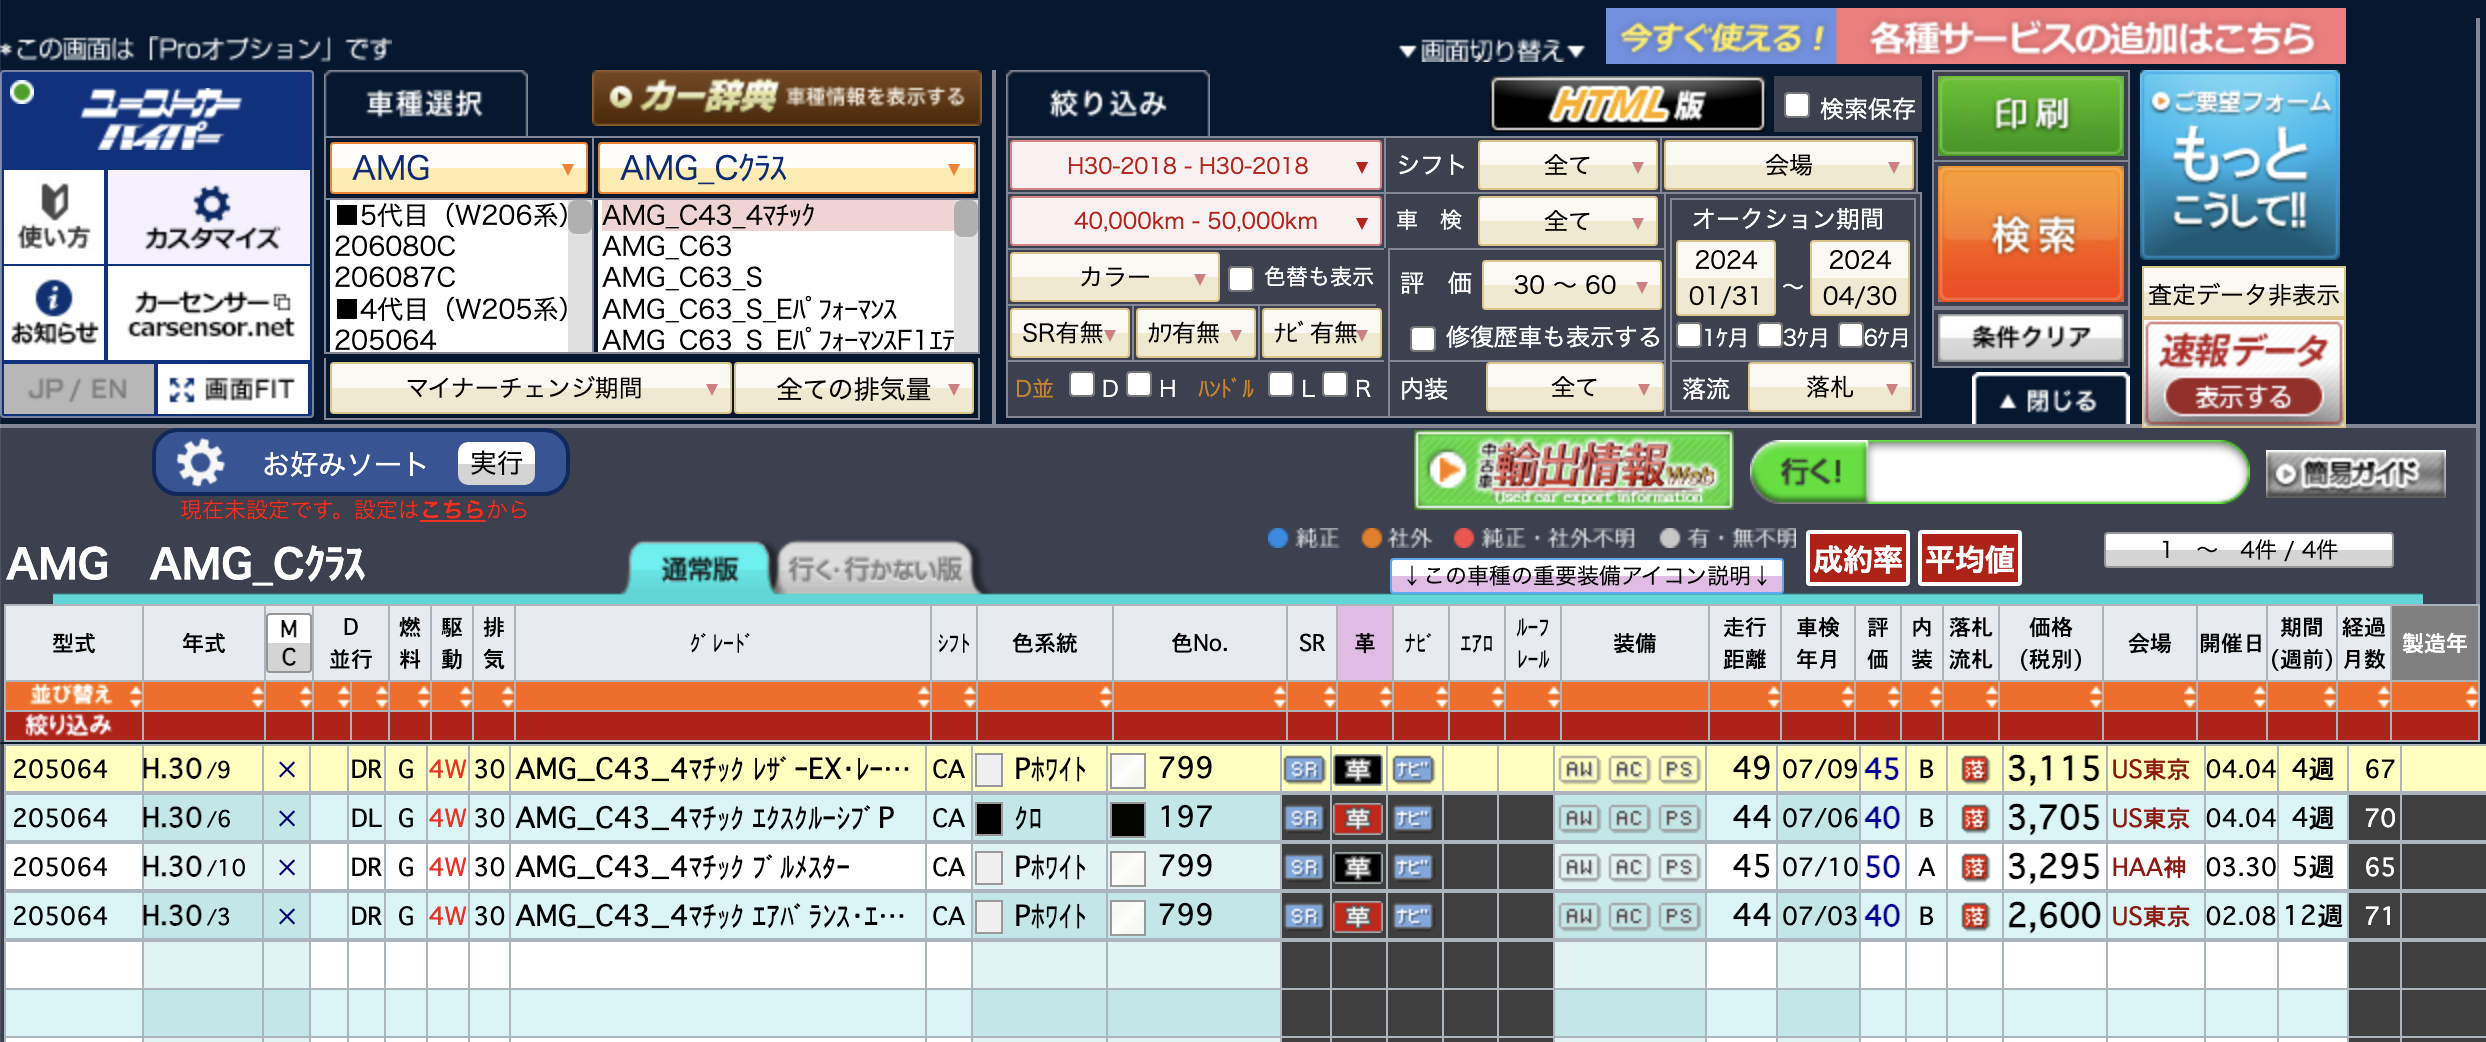This screenshot has width=2486, height=1042.
Task: Switch to the 通常版 tab
Action: click(699, 569)
